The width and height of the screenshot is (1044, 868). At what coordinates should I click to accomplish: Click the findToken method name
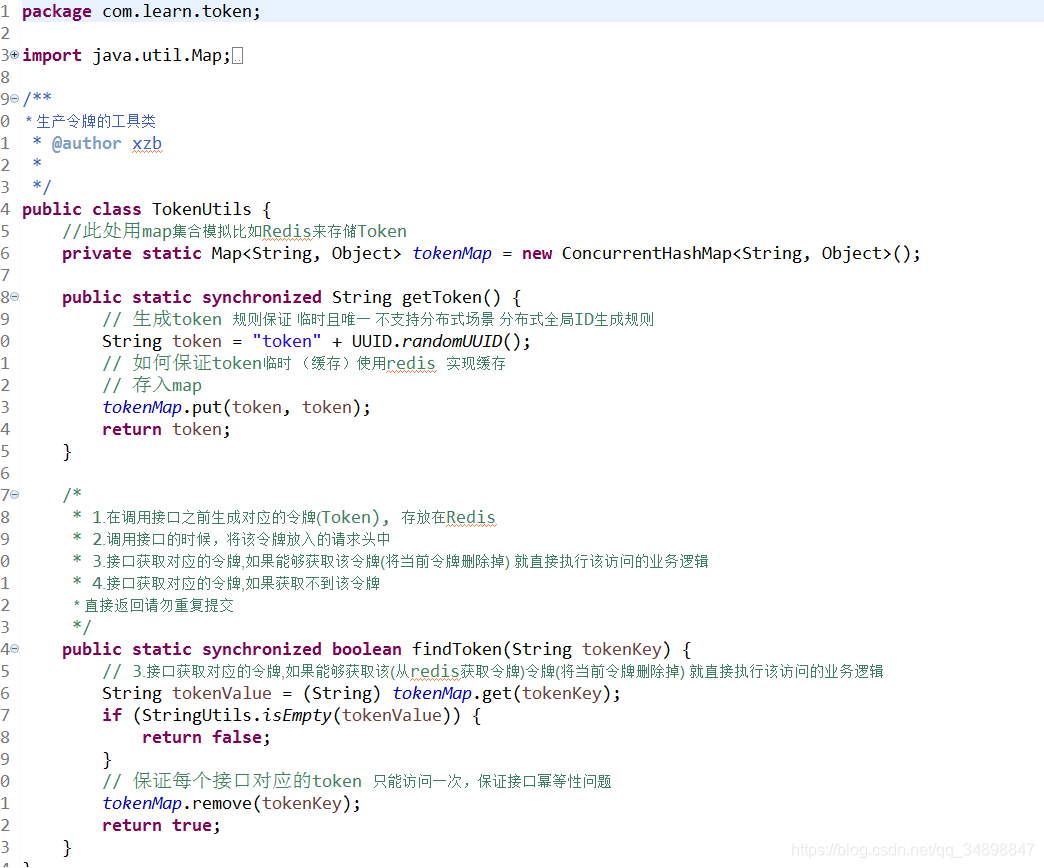[x=456, y=648]
